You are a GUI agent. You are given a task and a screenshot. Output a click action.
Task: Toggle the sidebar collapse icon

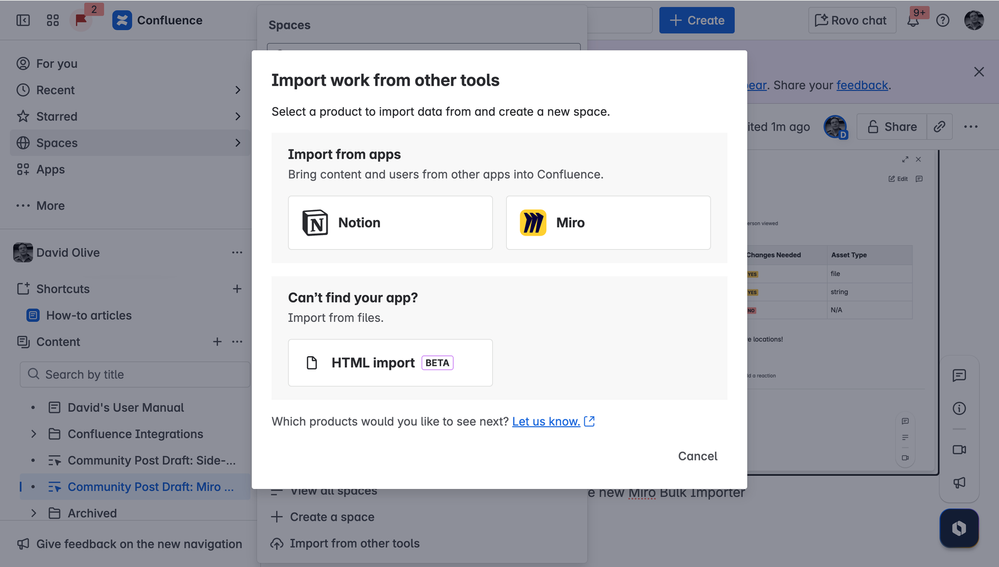[x=23, y=20]
